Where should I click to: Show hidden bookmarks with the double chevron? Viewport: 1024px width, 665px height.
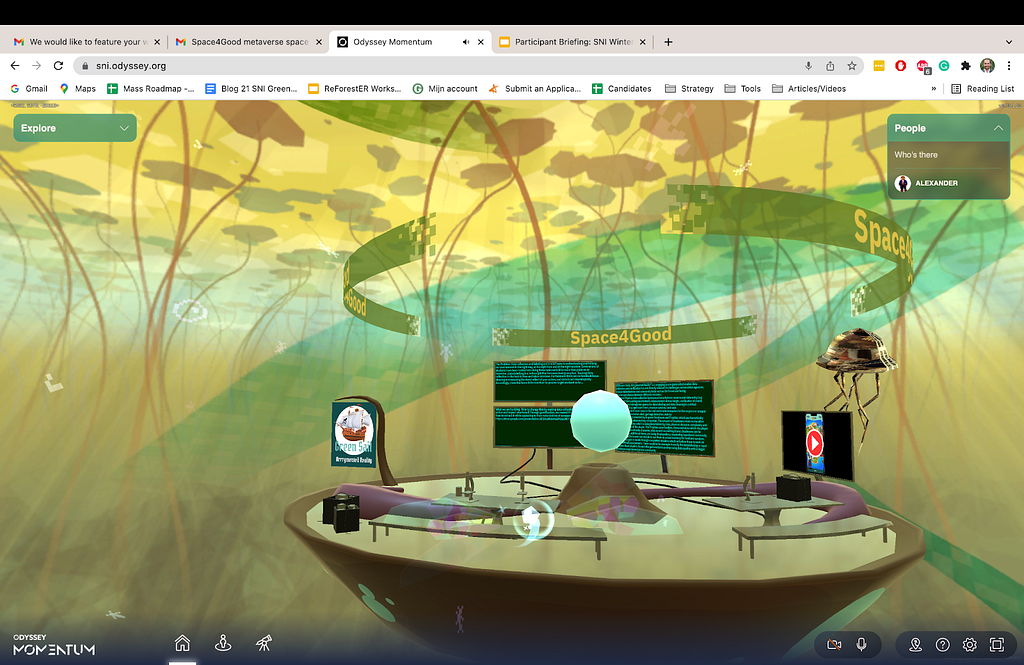[x=933, y=88]
